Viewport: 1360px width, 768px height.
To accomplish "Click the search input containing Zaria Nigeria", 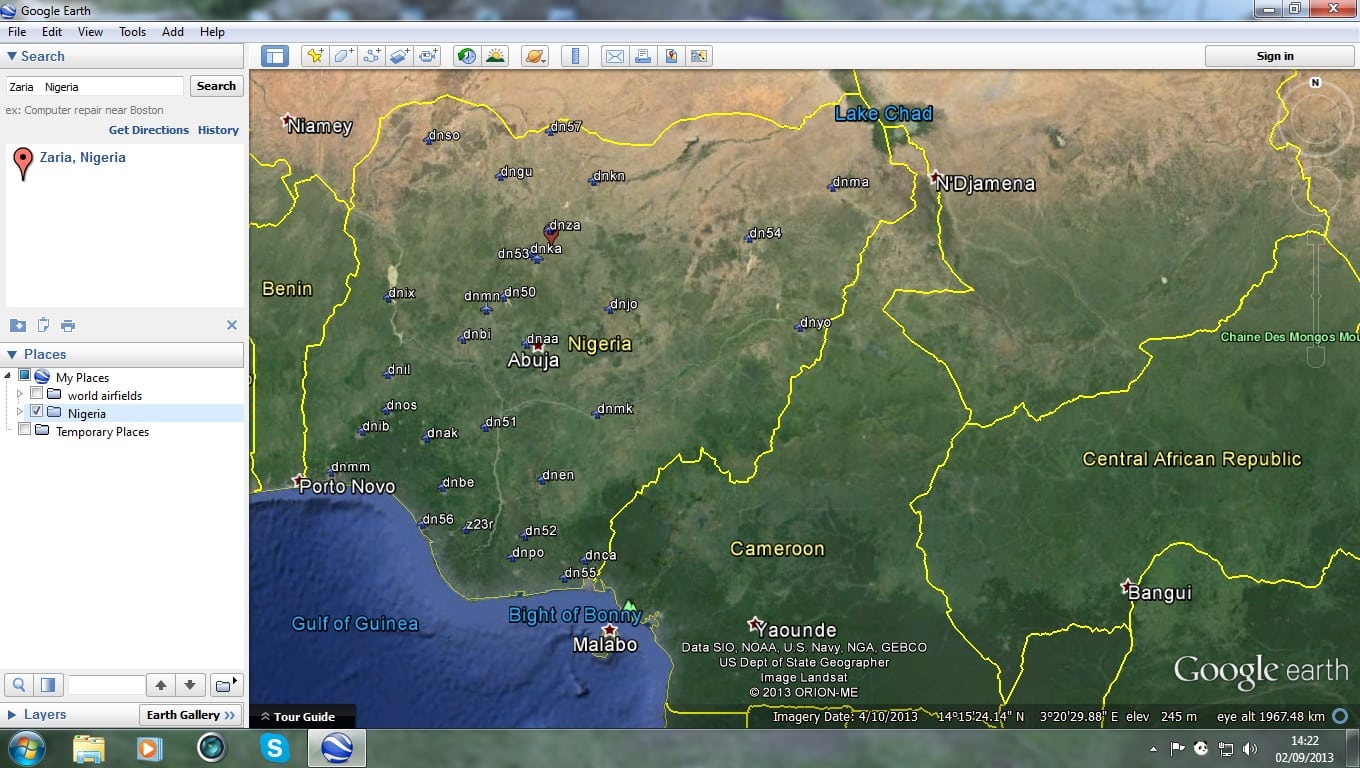I will (95, 87).
